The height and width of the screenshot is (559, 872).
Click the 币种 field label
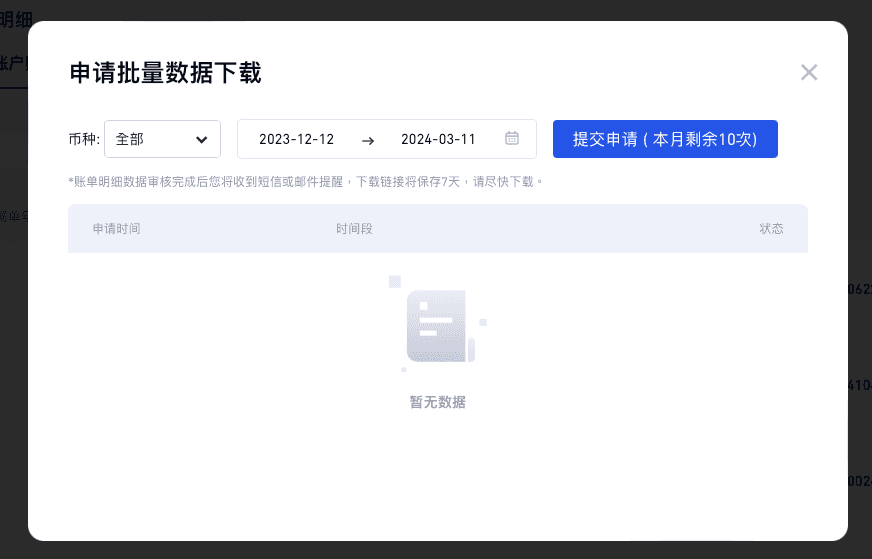[83, 139]
